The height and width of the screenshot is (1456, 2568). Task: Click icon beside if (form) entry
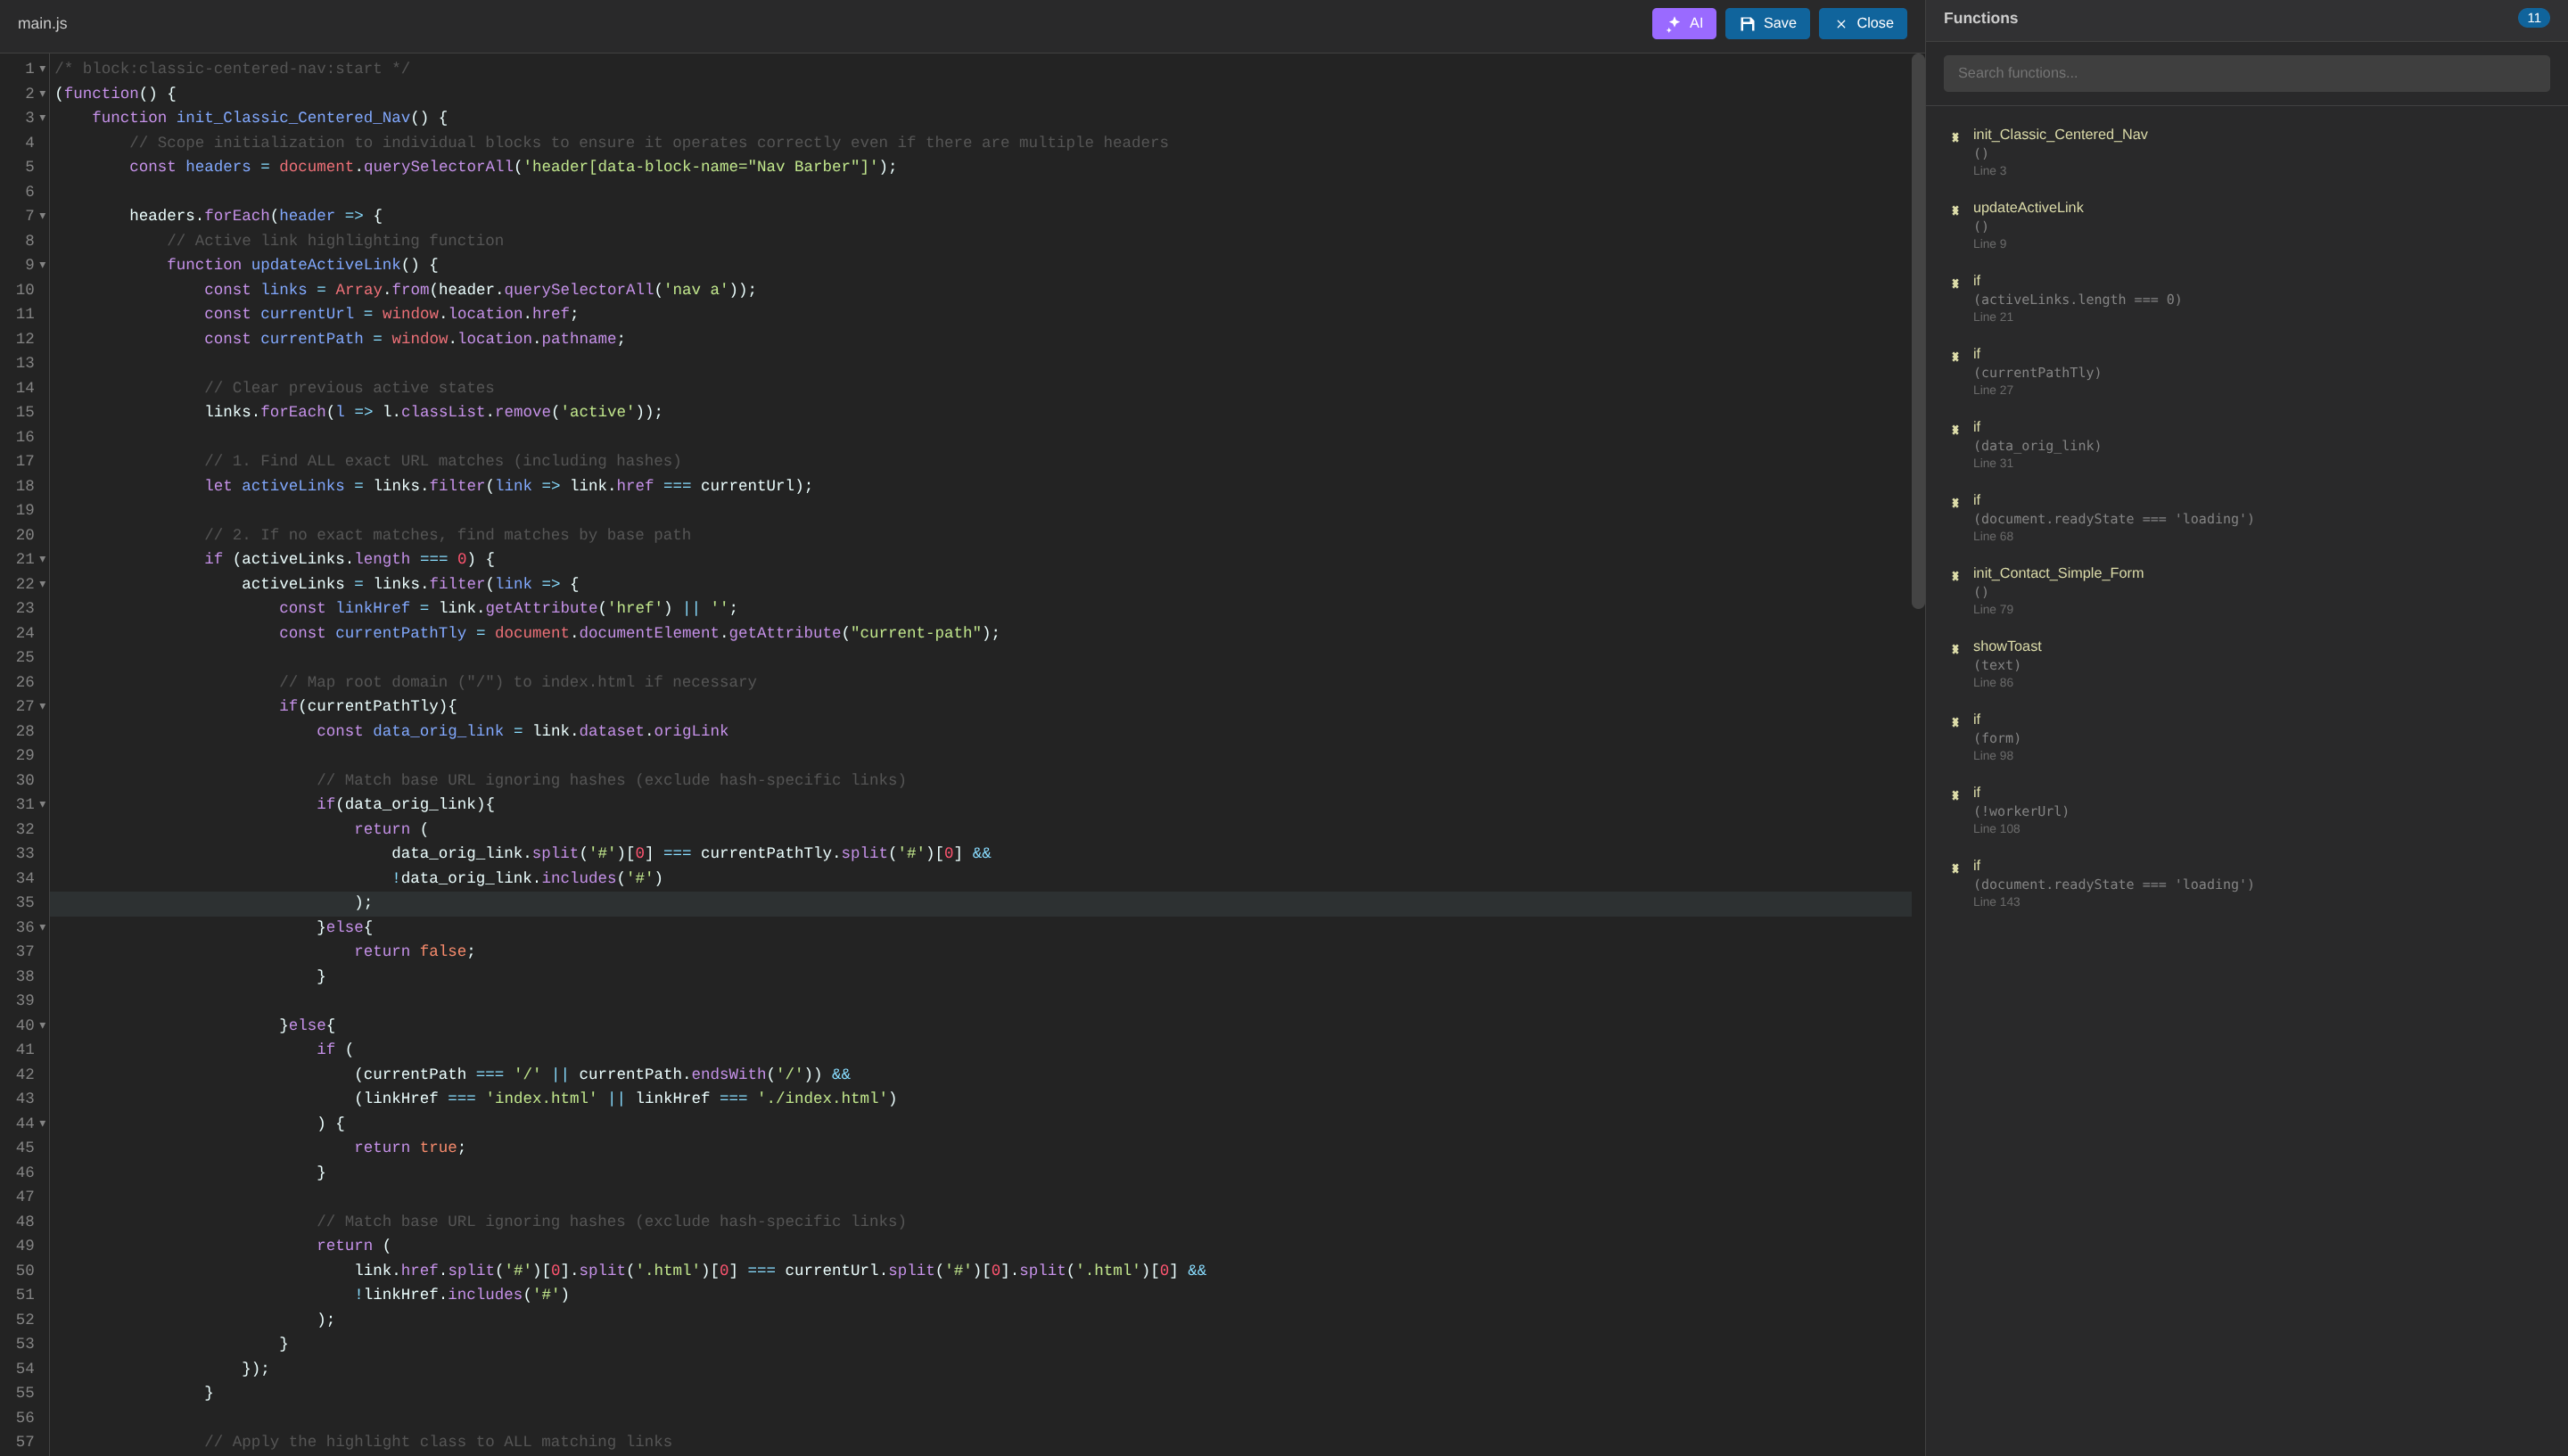(1955, 721)
